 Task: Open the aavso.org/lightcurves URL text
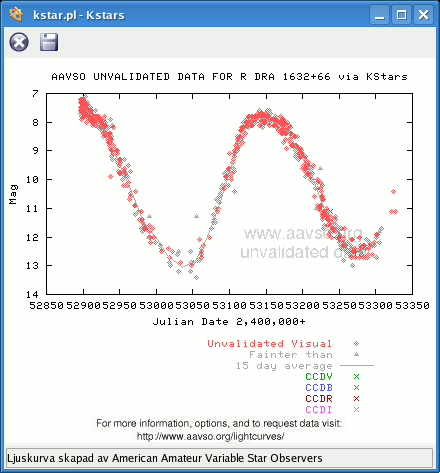(x=210, y=436)
